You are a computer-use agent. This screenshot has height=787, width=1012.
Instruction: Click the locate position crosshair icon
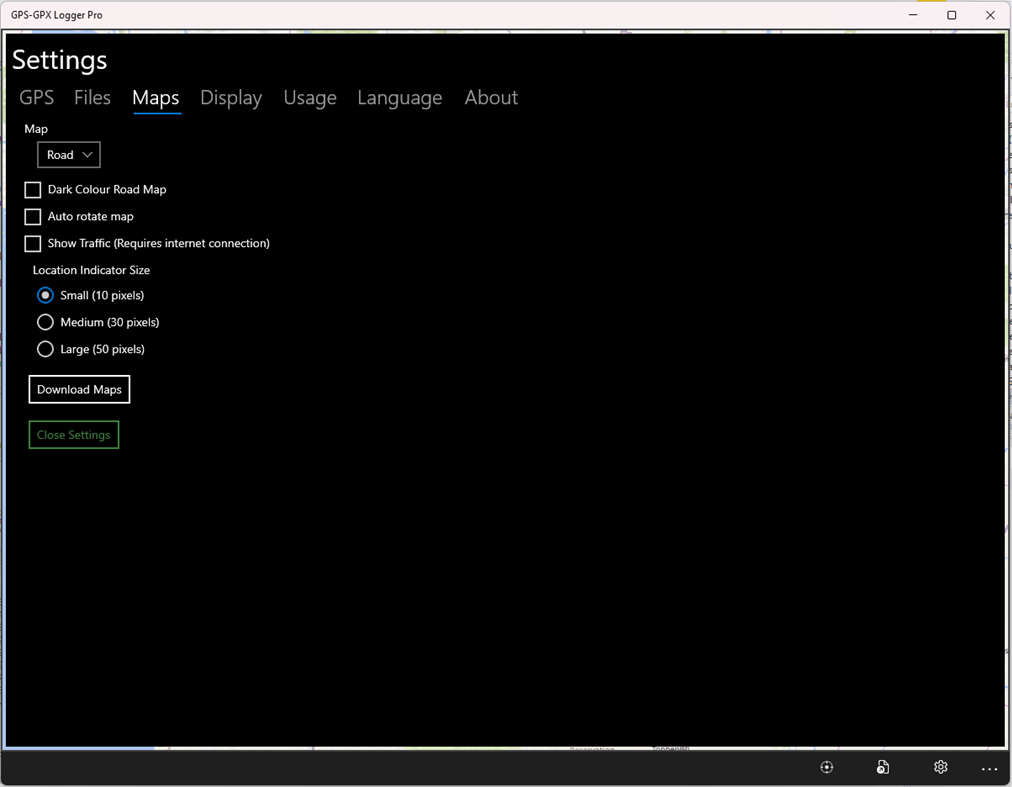pyautogui.click(x=826, y=766)
